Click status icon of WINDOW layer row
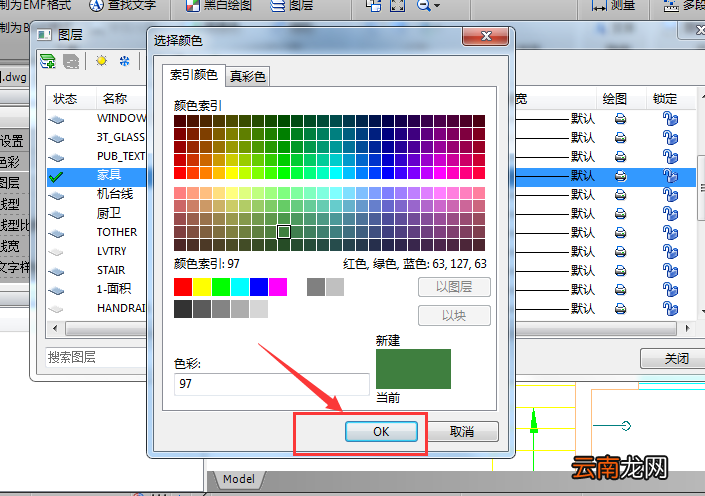The width and height of the screenshot is (705, 496). coord(56,119)
